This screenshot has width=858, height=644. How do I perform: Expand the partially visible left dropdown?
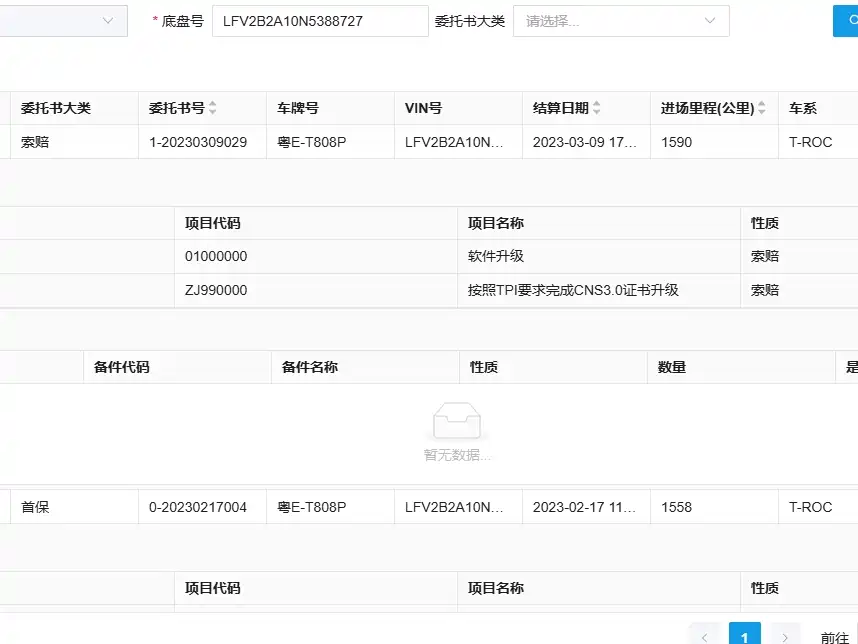click(x=63, y=21)
